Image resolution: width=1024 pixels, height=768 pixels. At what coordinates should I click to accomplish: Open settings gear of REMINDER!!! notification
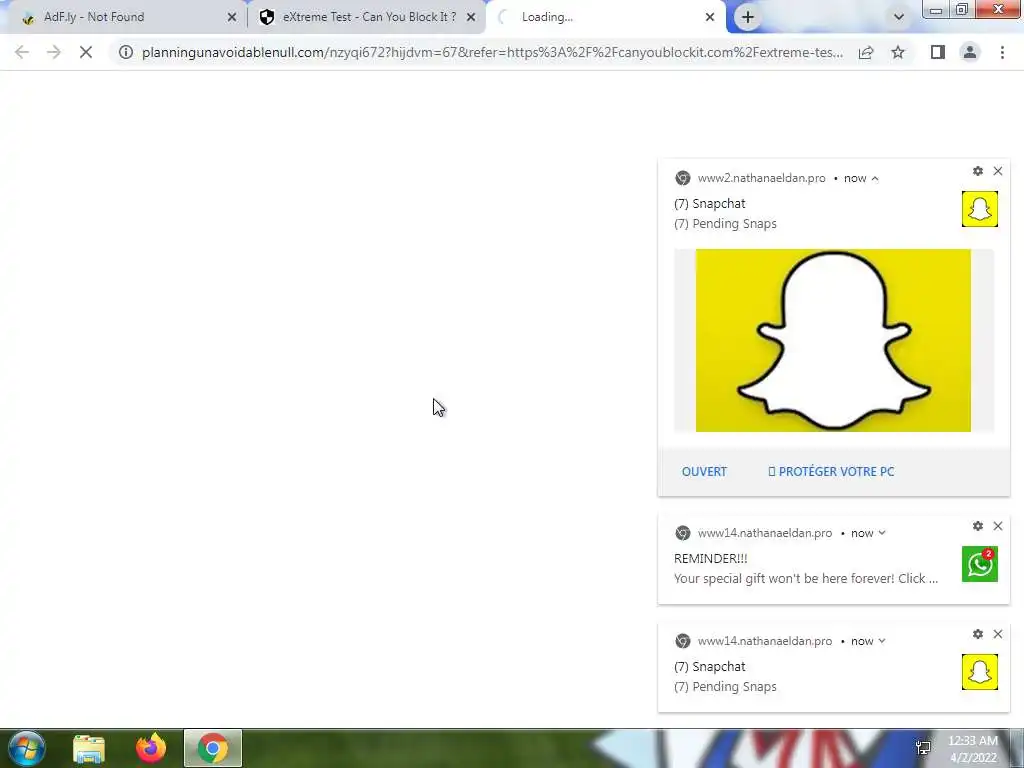978,526
